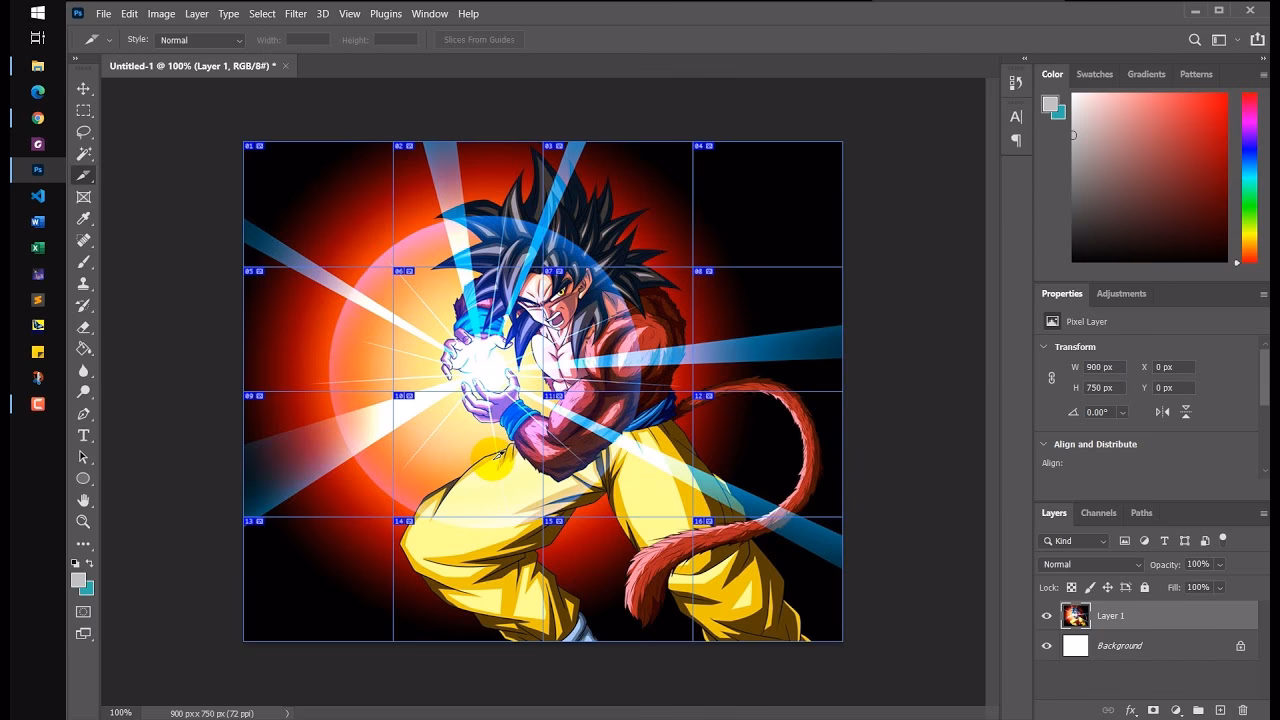Open the Add a layer style menu
Image resolution: width=1280 pixels, height=720 pixels.
[x=1130, y=708]
